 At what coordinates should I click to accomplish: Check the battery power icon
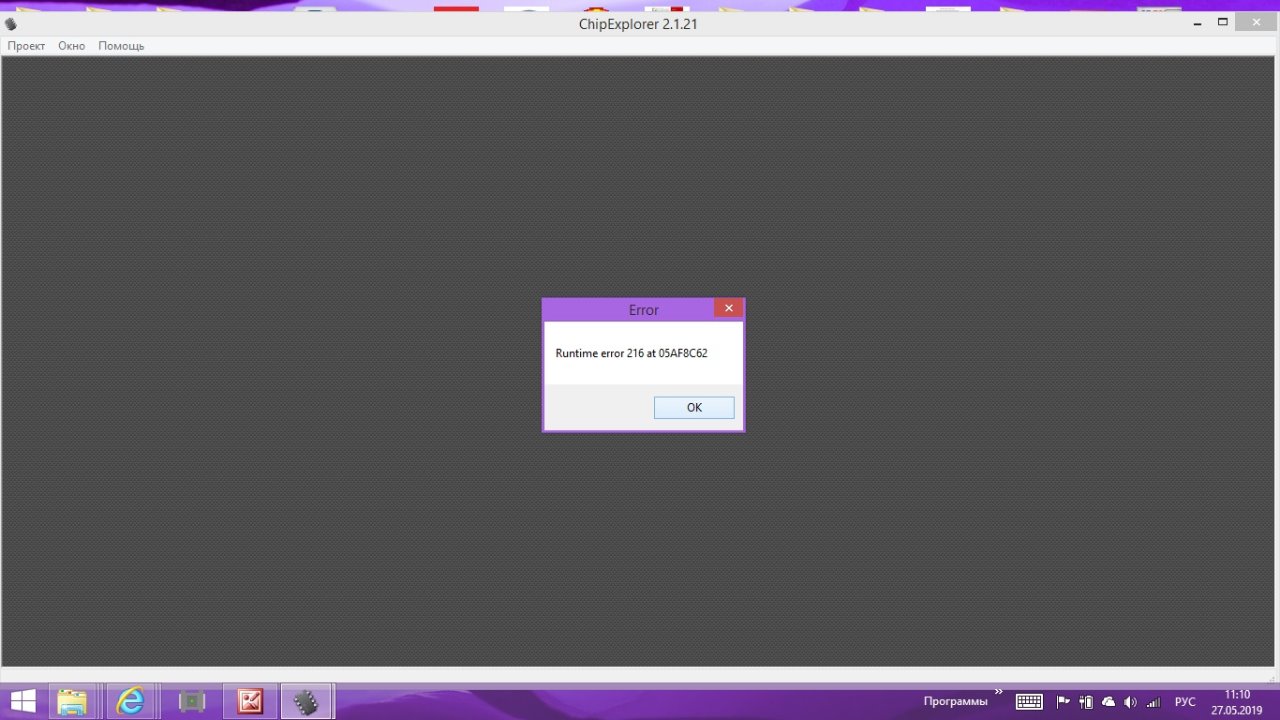(1086, 702)
